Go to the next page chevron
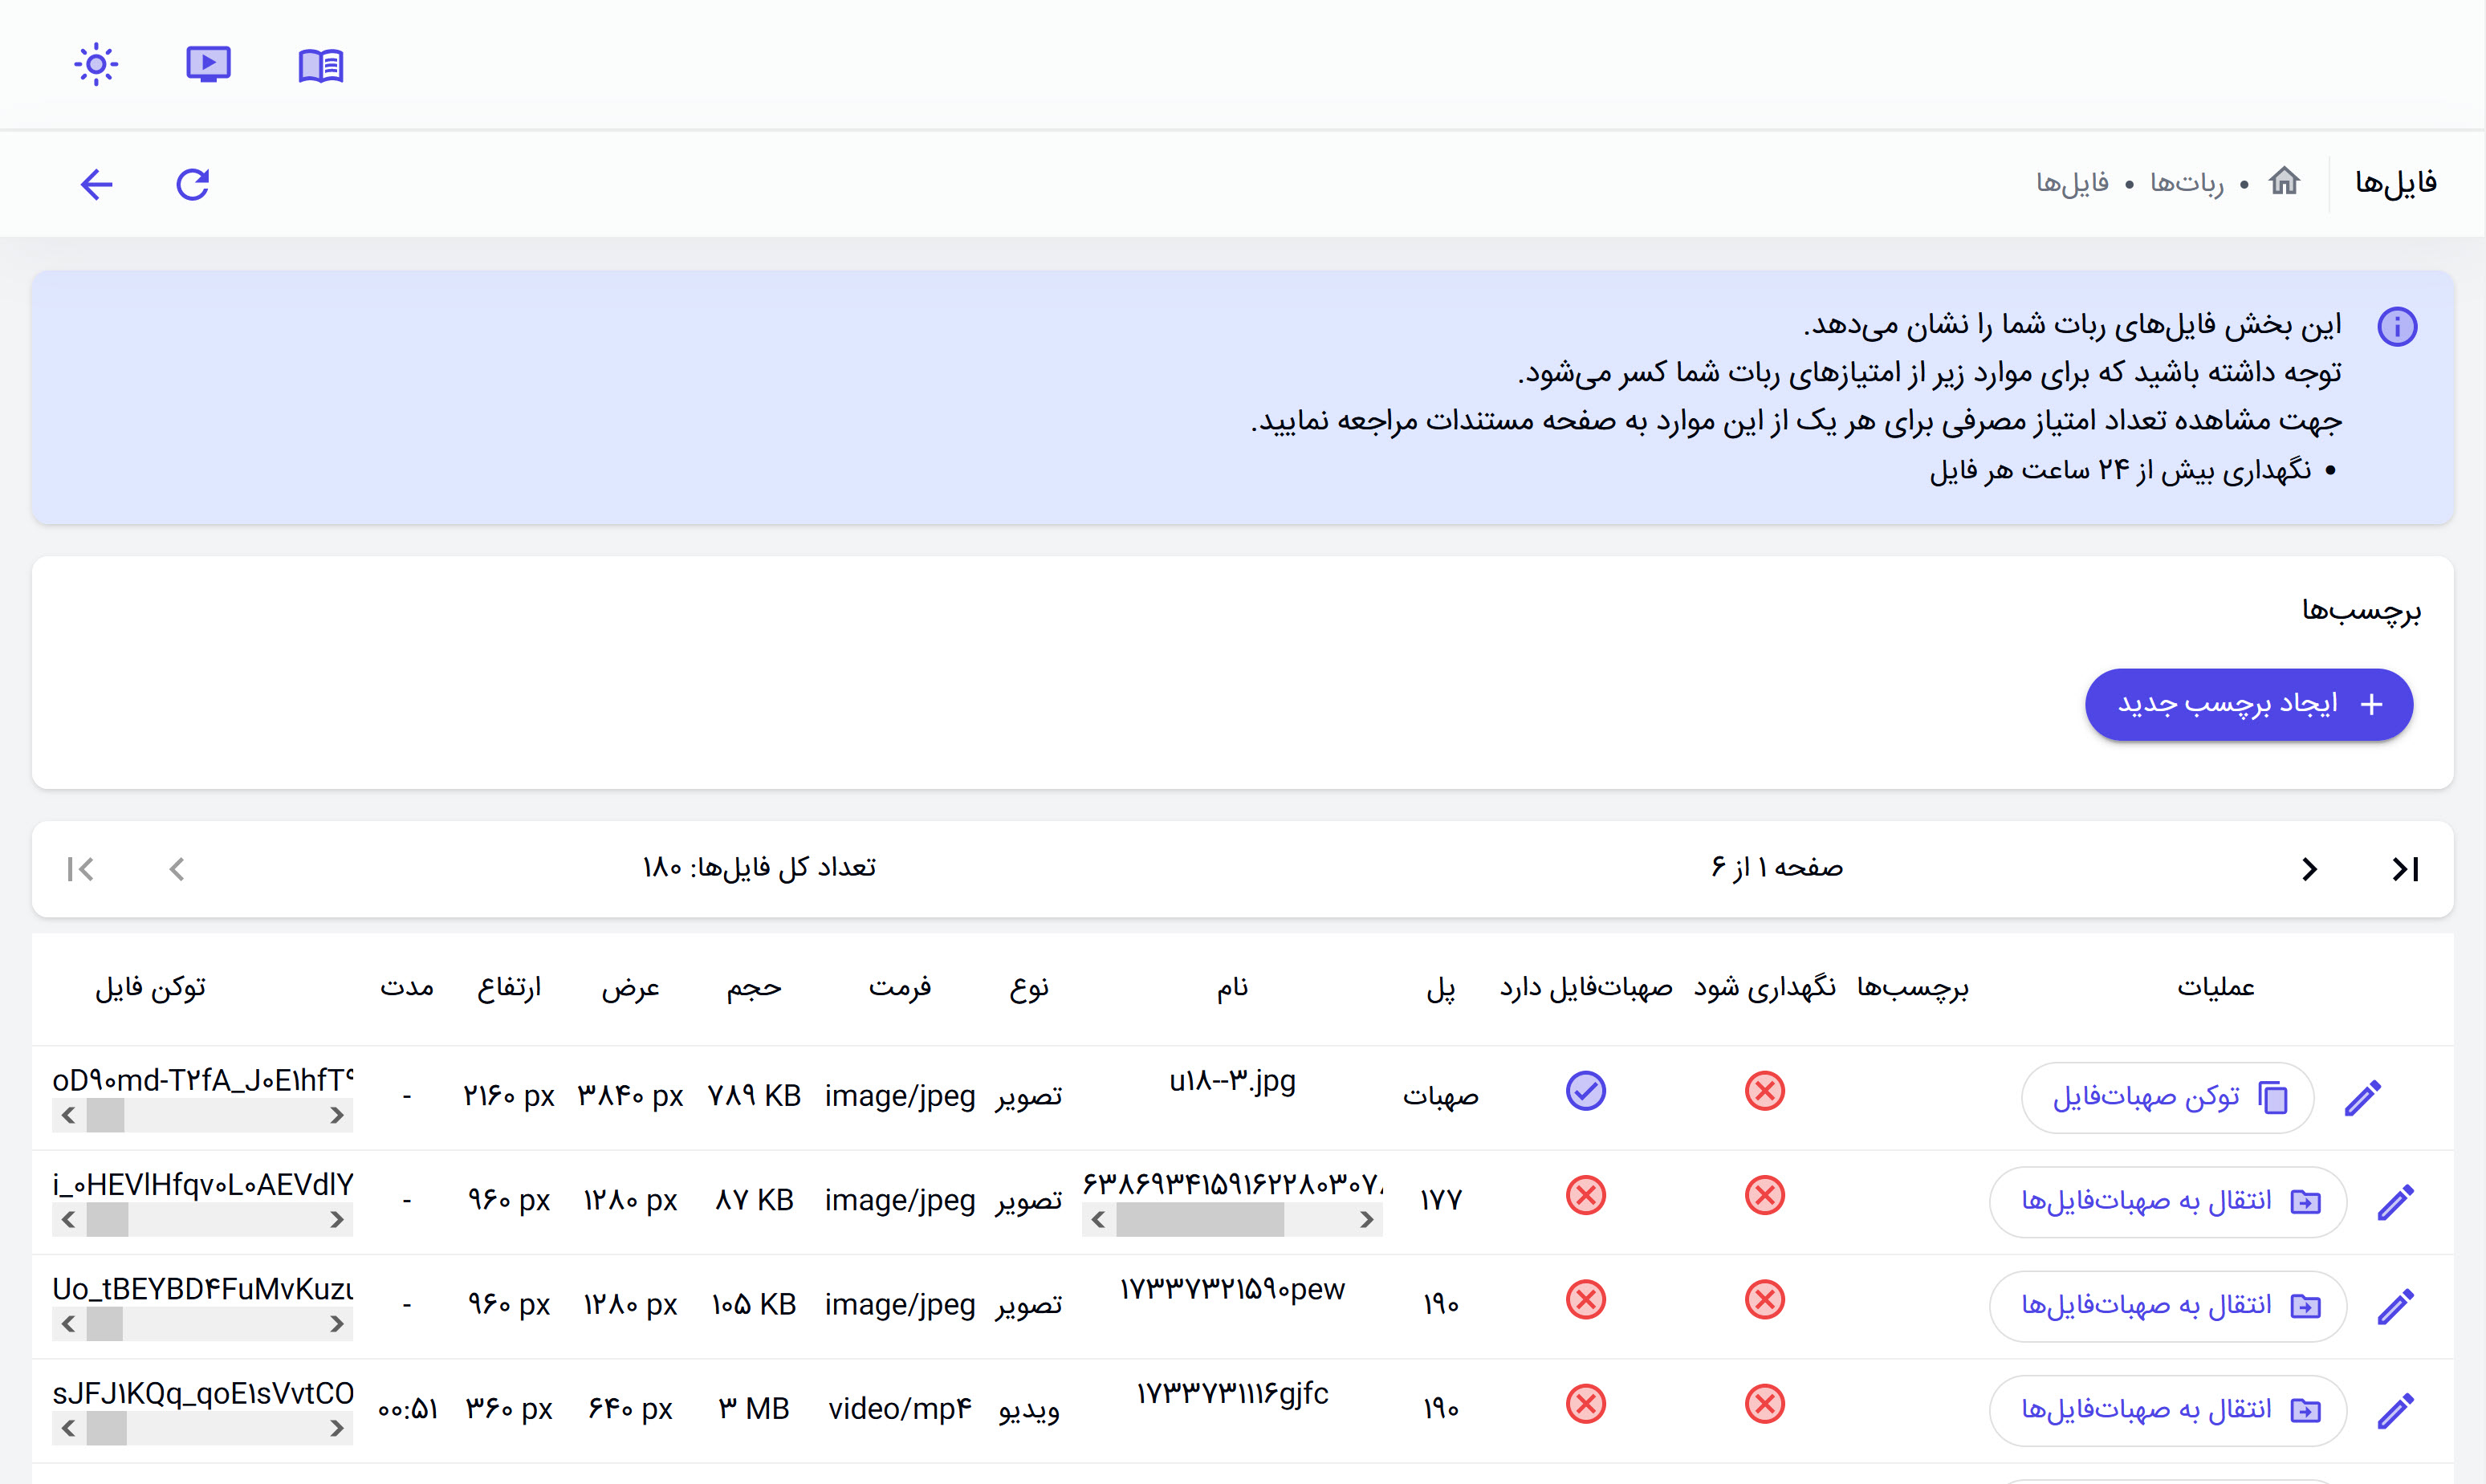2486x1484 pixels. (x=2309, y=869)
